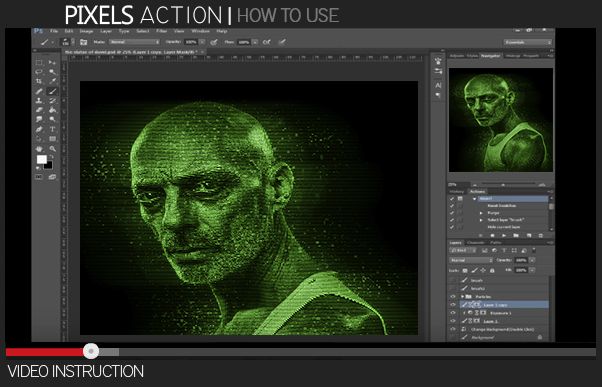The image size is (602, 387).
Task: Switch to the History tab
Action: pyautogui.click(x=456, y=192)
